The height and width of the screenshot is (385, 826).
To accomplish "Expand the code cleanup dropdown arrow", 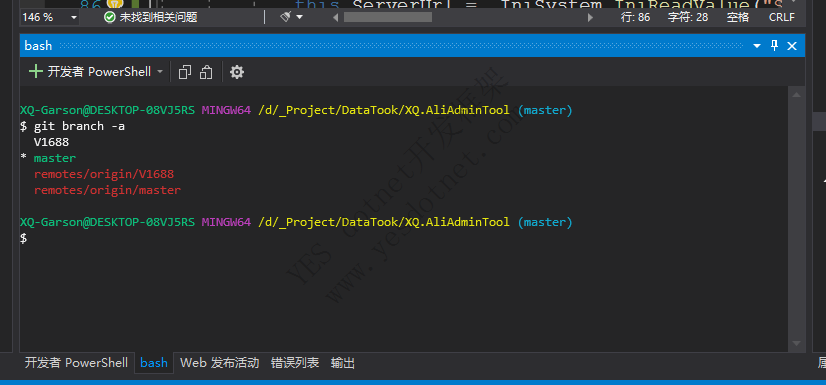I will coord(300,17).
